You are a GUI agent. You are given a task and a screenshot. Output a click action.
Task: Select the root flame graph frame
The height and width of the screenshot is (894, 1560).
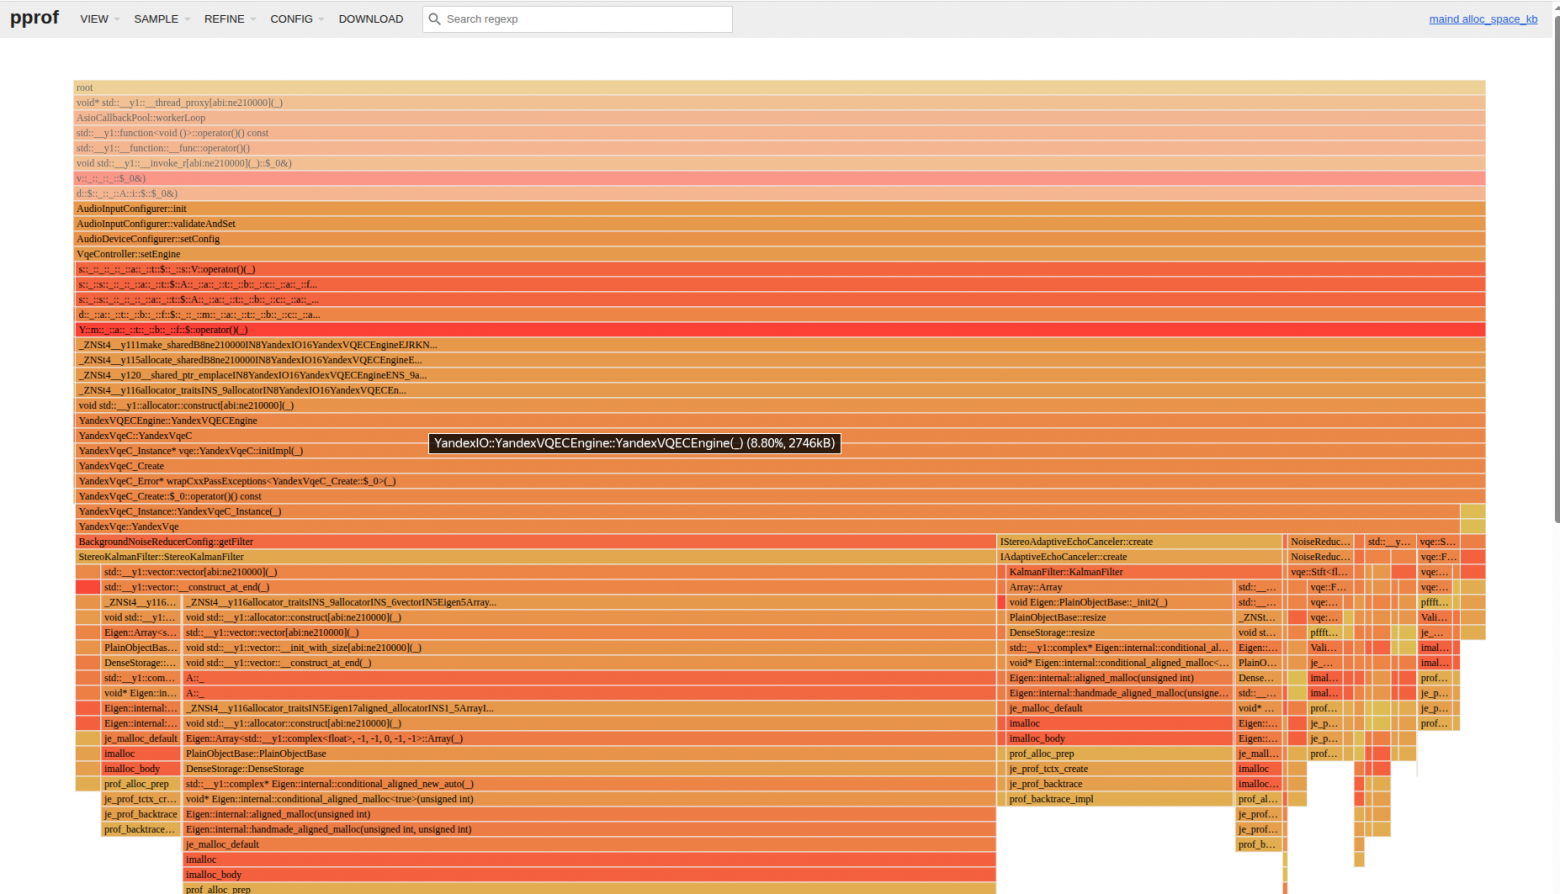pos(779,88)
